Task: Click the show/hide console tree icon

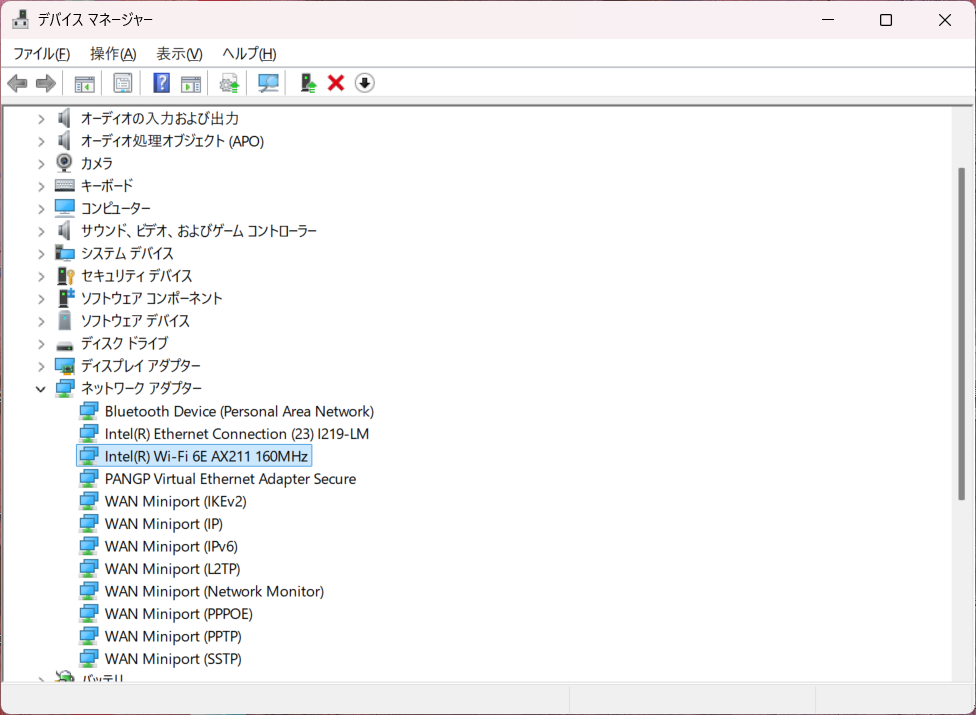Action: 85,83
